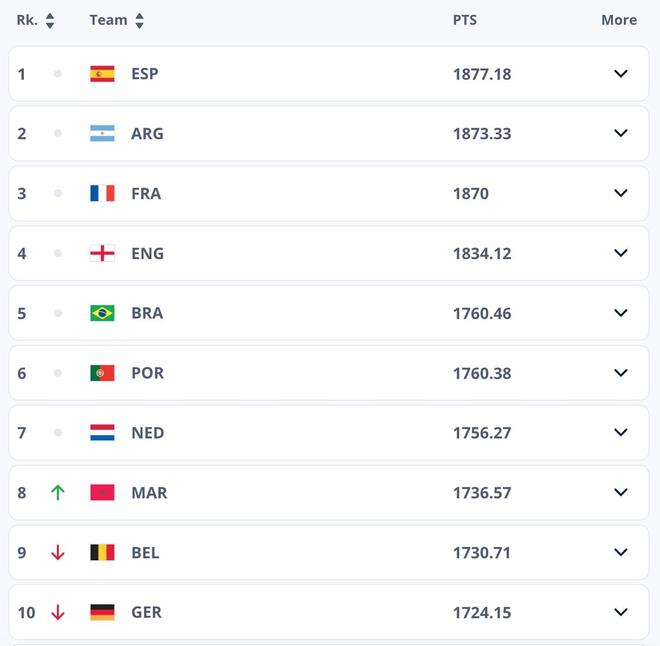Image resolution: width=660 pixels, height=646 pixels.
Task: Expand the ARG row chevron
Action: 621,134
